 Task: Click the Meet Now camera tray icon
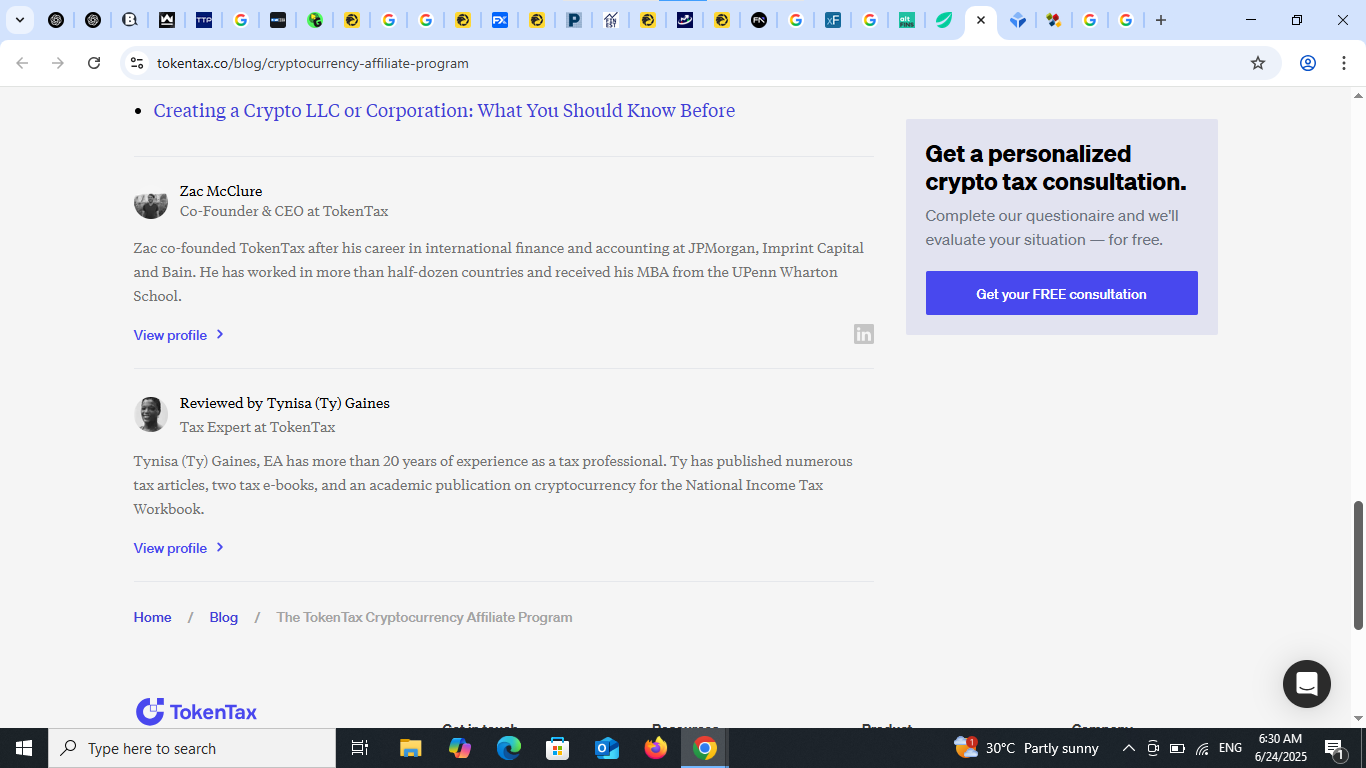[1153, 748]
